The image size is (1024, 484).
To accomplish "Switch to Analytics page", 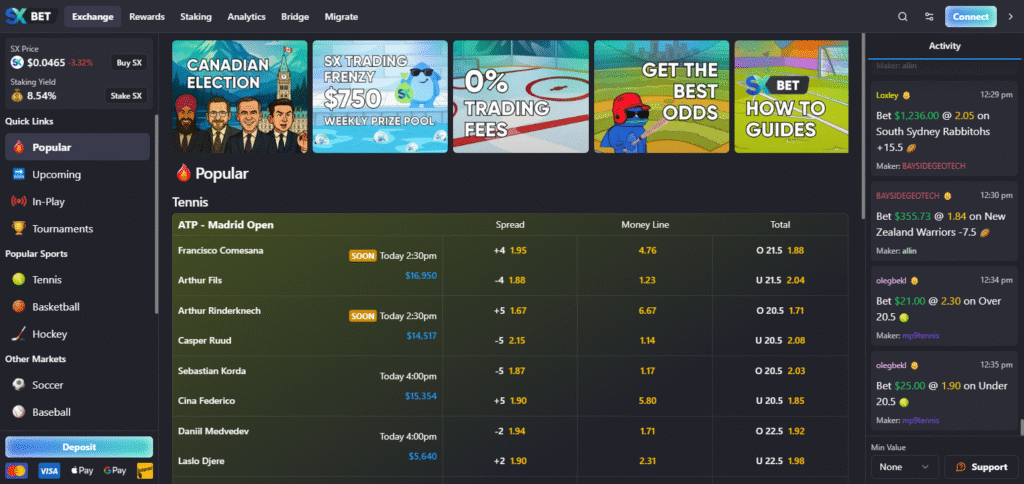I will click(x=246, y=17).
